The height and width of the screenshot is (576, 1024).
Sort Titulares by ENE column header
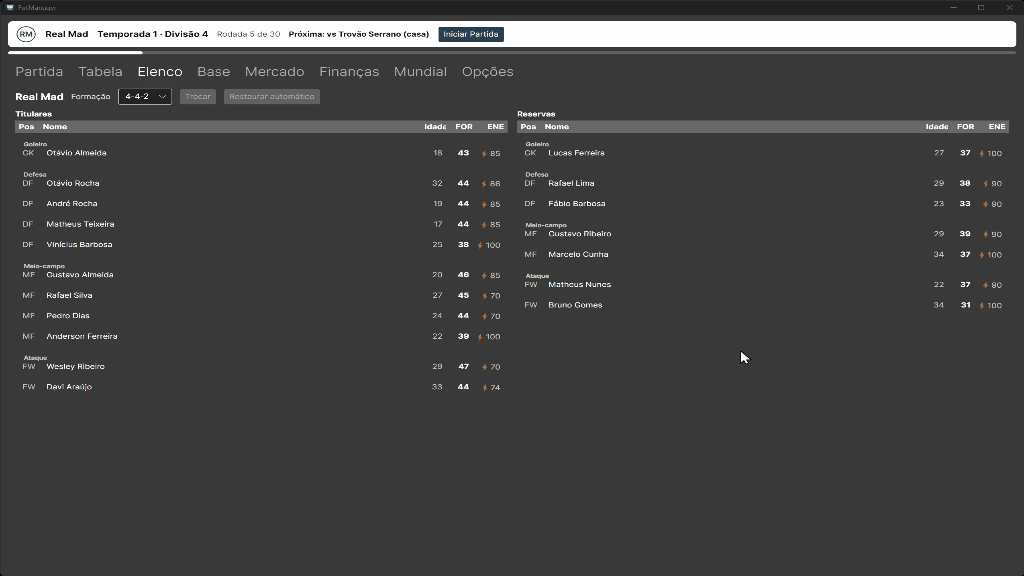point(496,127)
